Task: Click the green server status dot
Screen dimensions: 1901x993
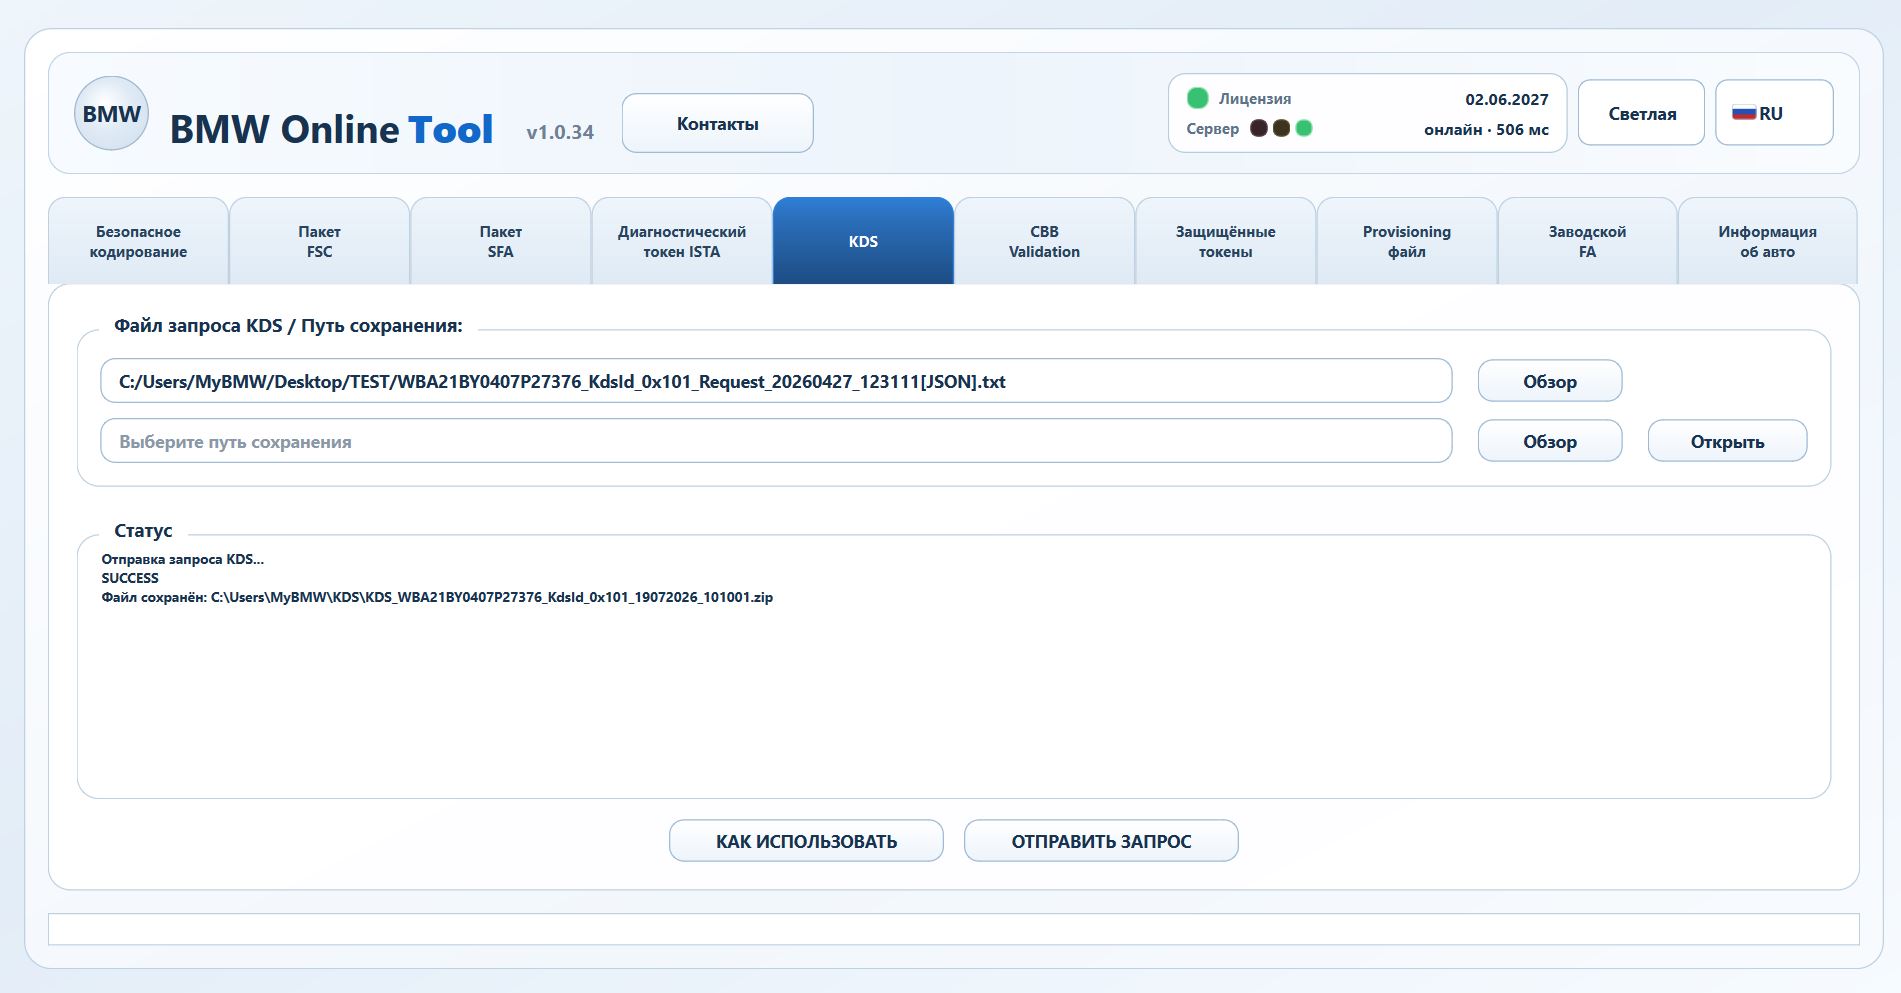Action: pyautogui.click(x=1304, y=128)
